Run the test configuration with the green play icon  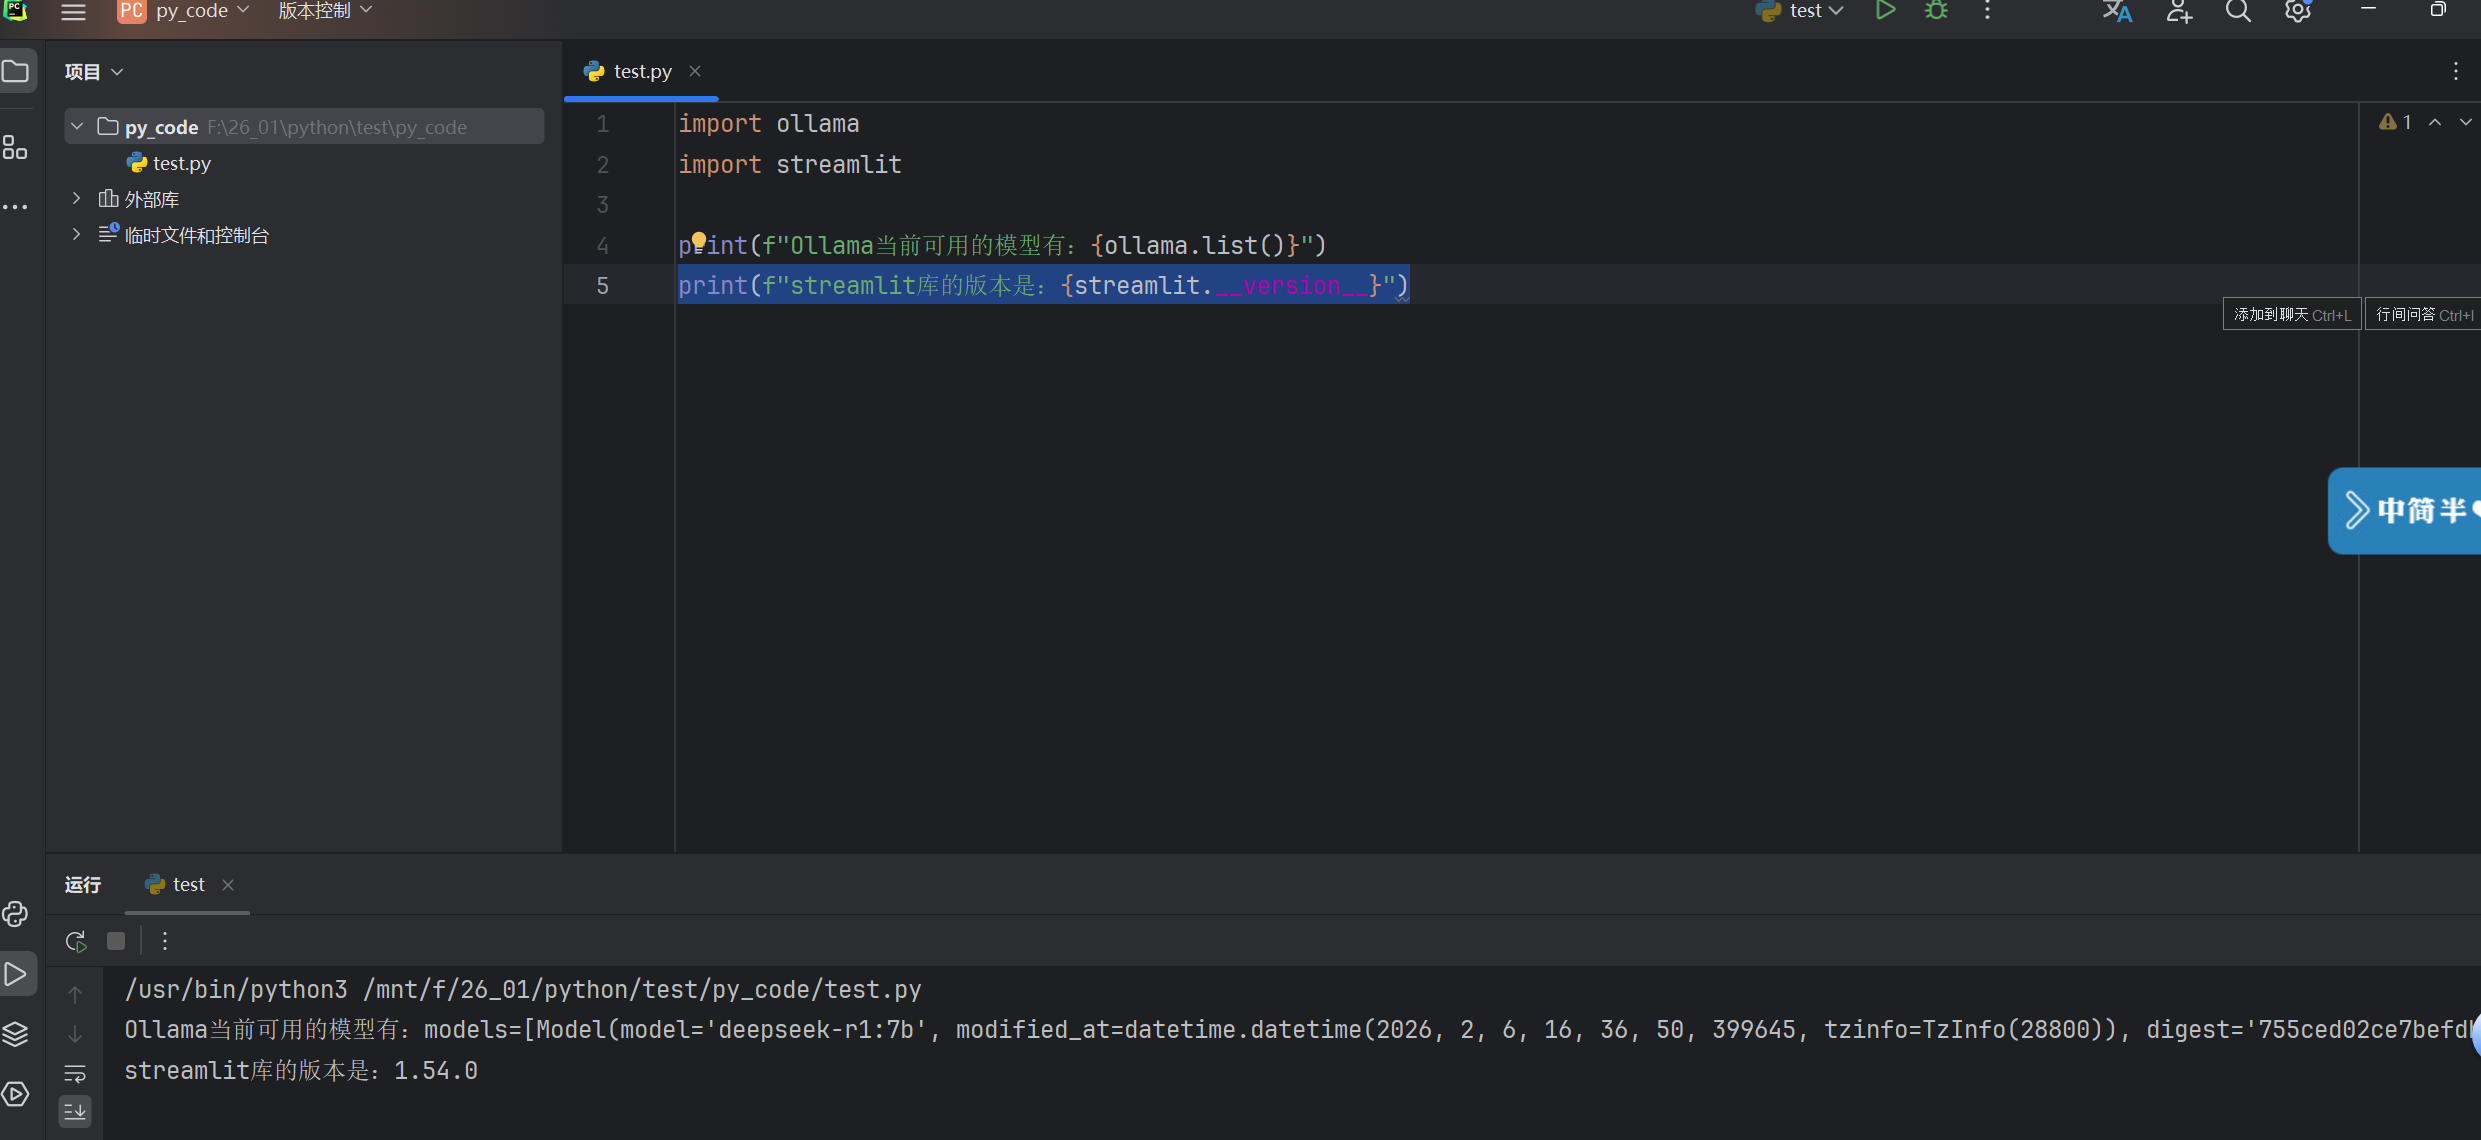pos(1885,11)
